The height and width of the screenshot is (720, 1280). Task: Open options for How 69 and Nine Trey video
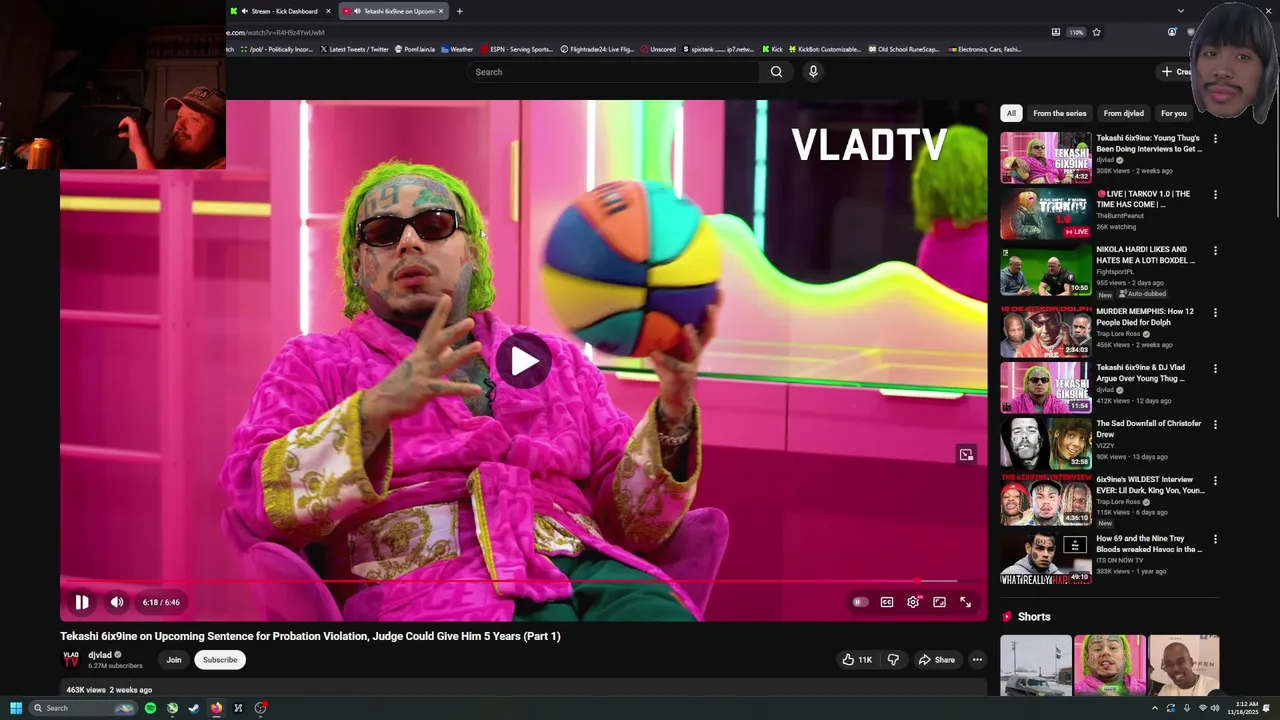[1215, 540]
